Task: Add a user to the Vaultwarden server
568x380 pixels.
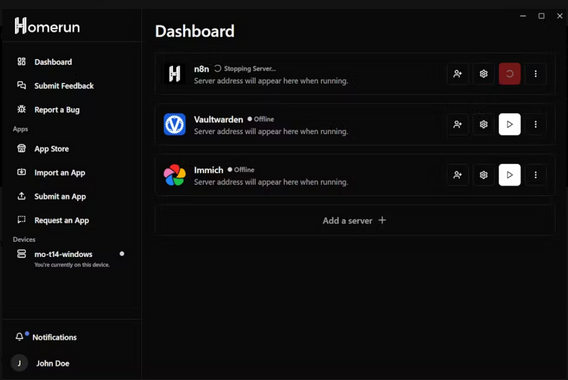Action: [x=458, y=124]
